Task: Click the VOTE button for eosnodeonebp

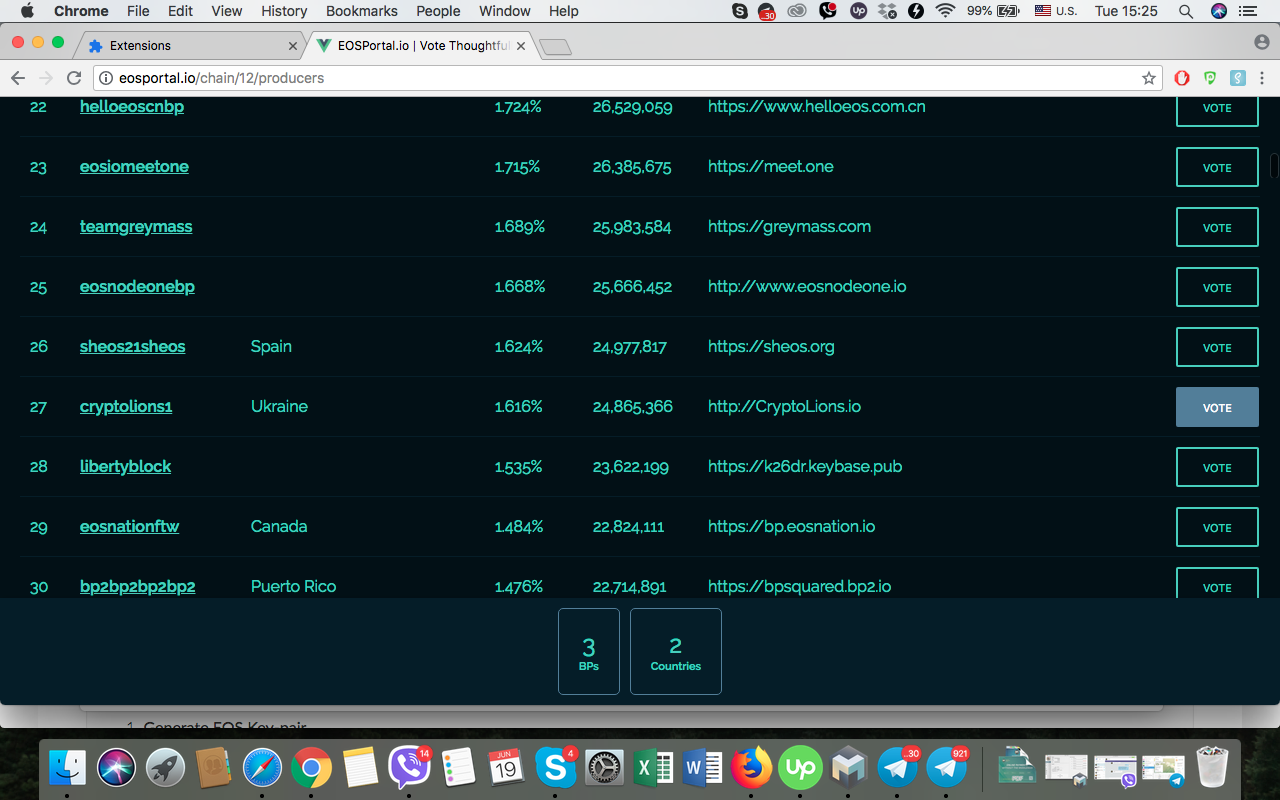Action: [1217, 288]
